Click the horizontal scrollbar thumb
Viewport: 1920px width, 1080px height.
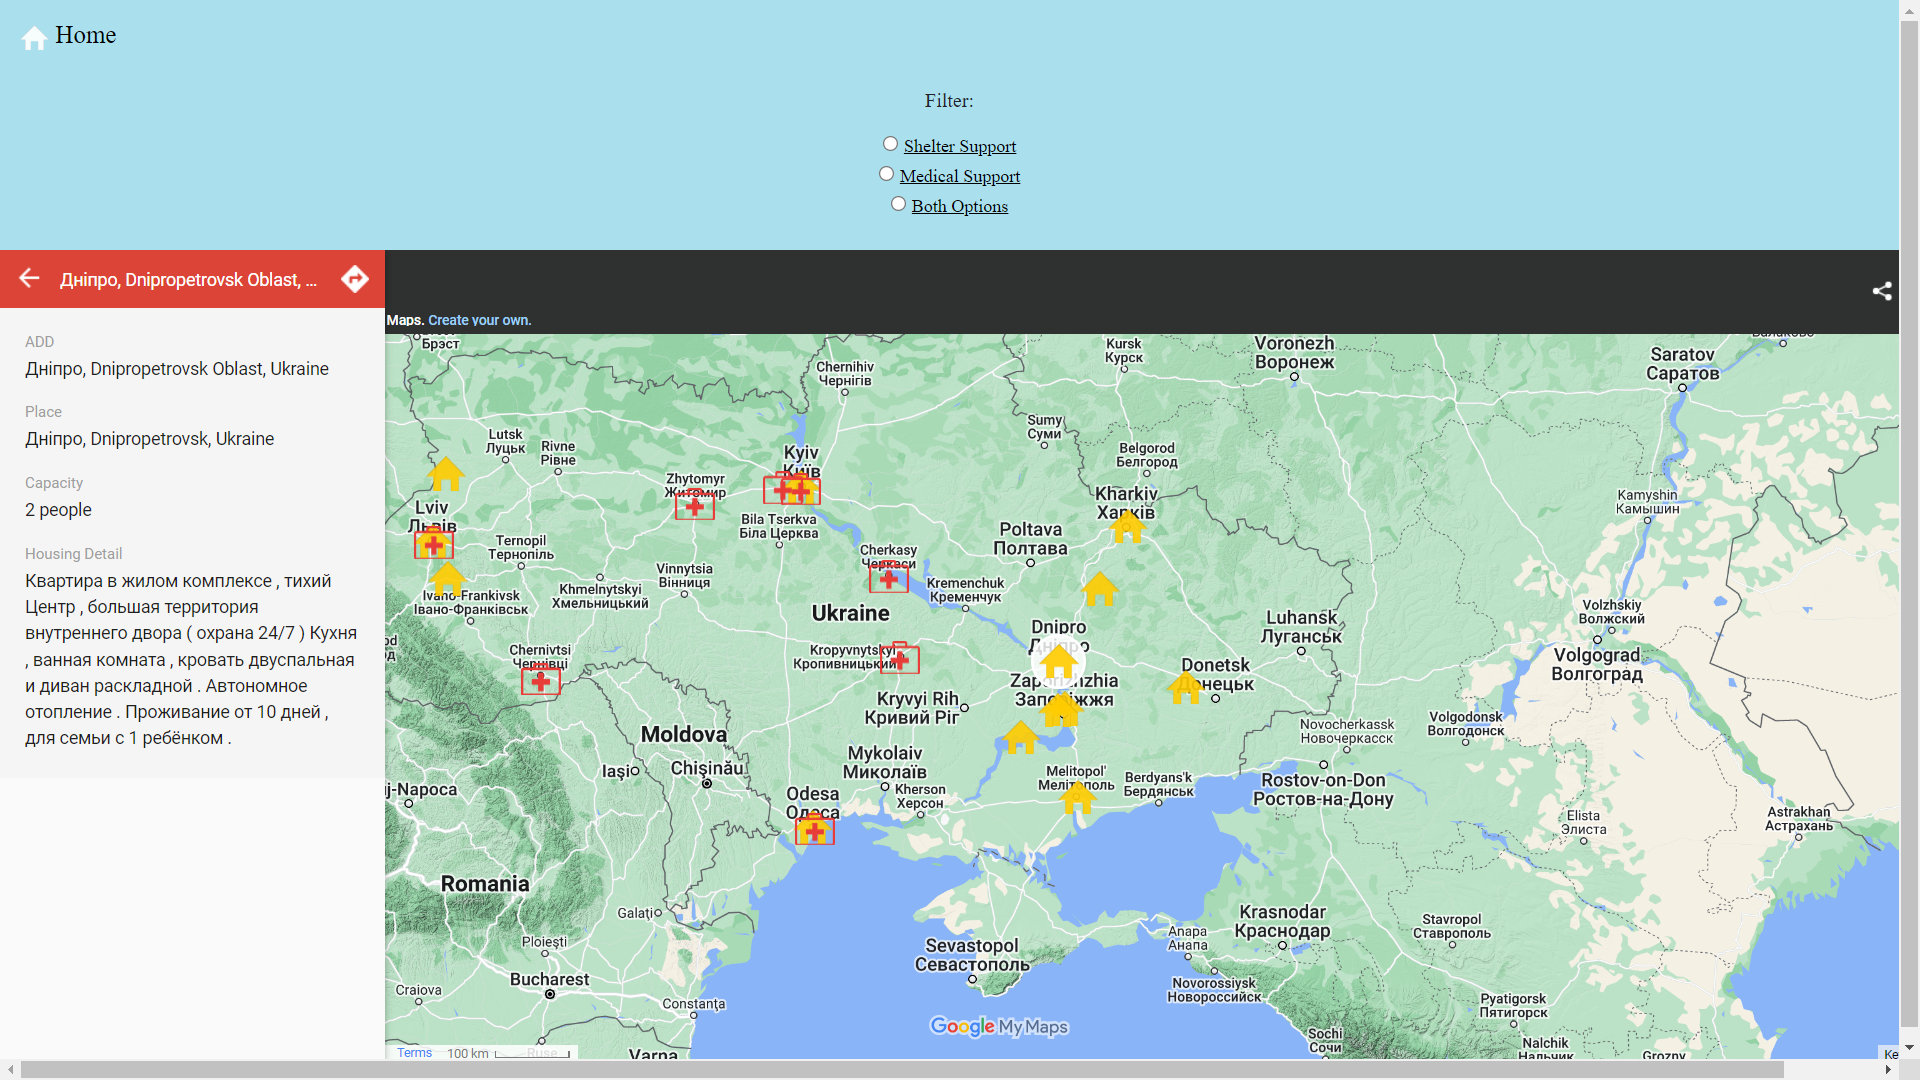[x=900, y=1070]
